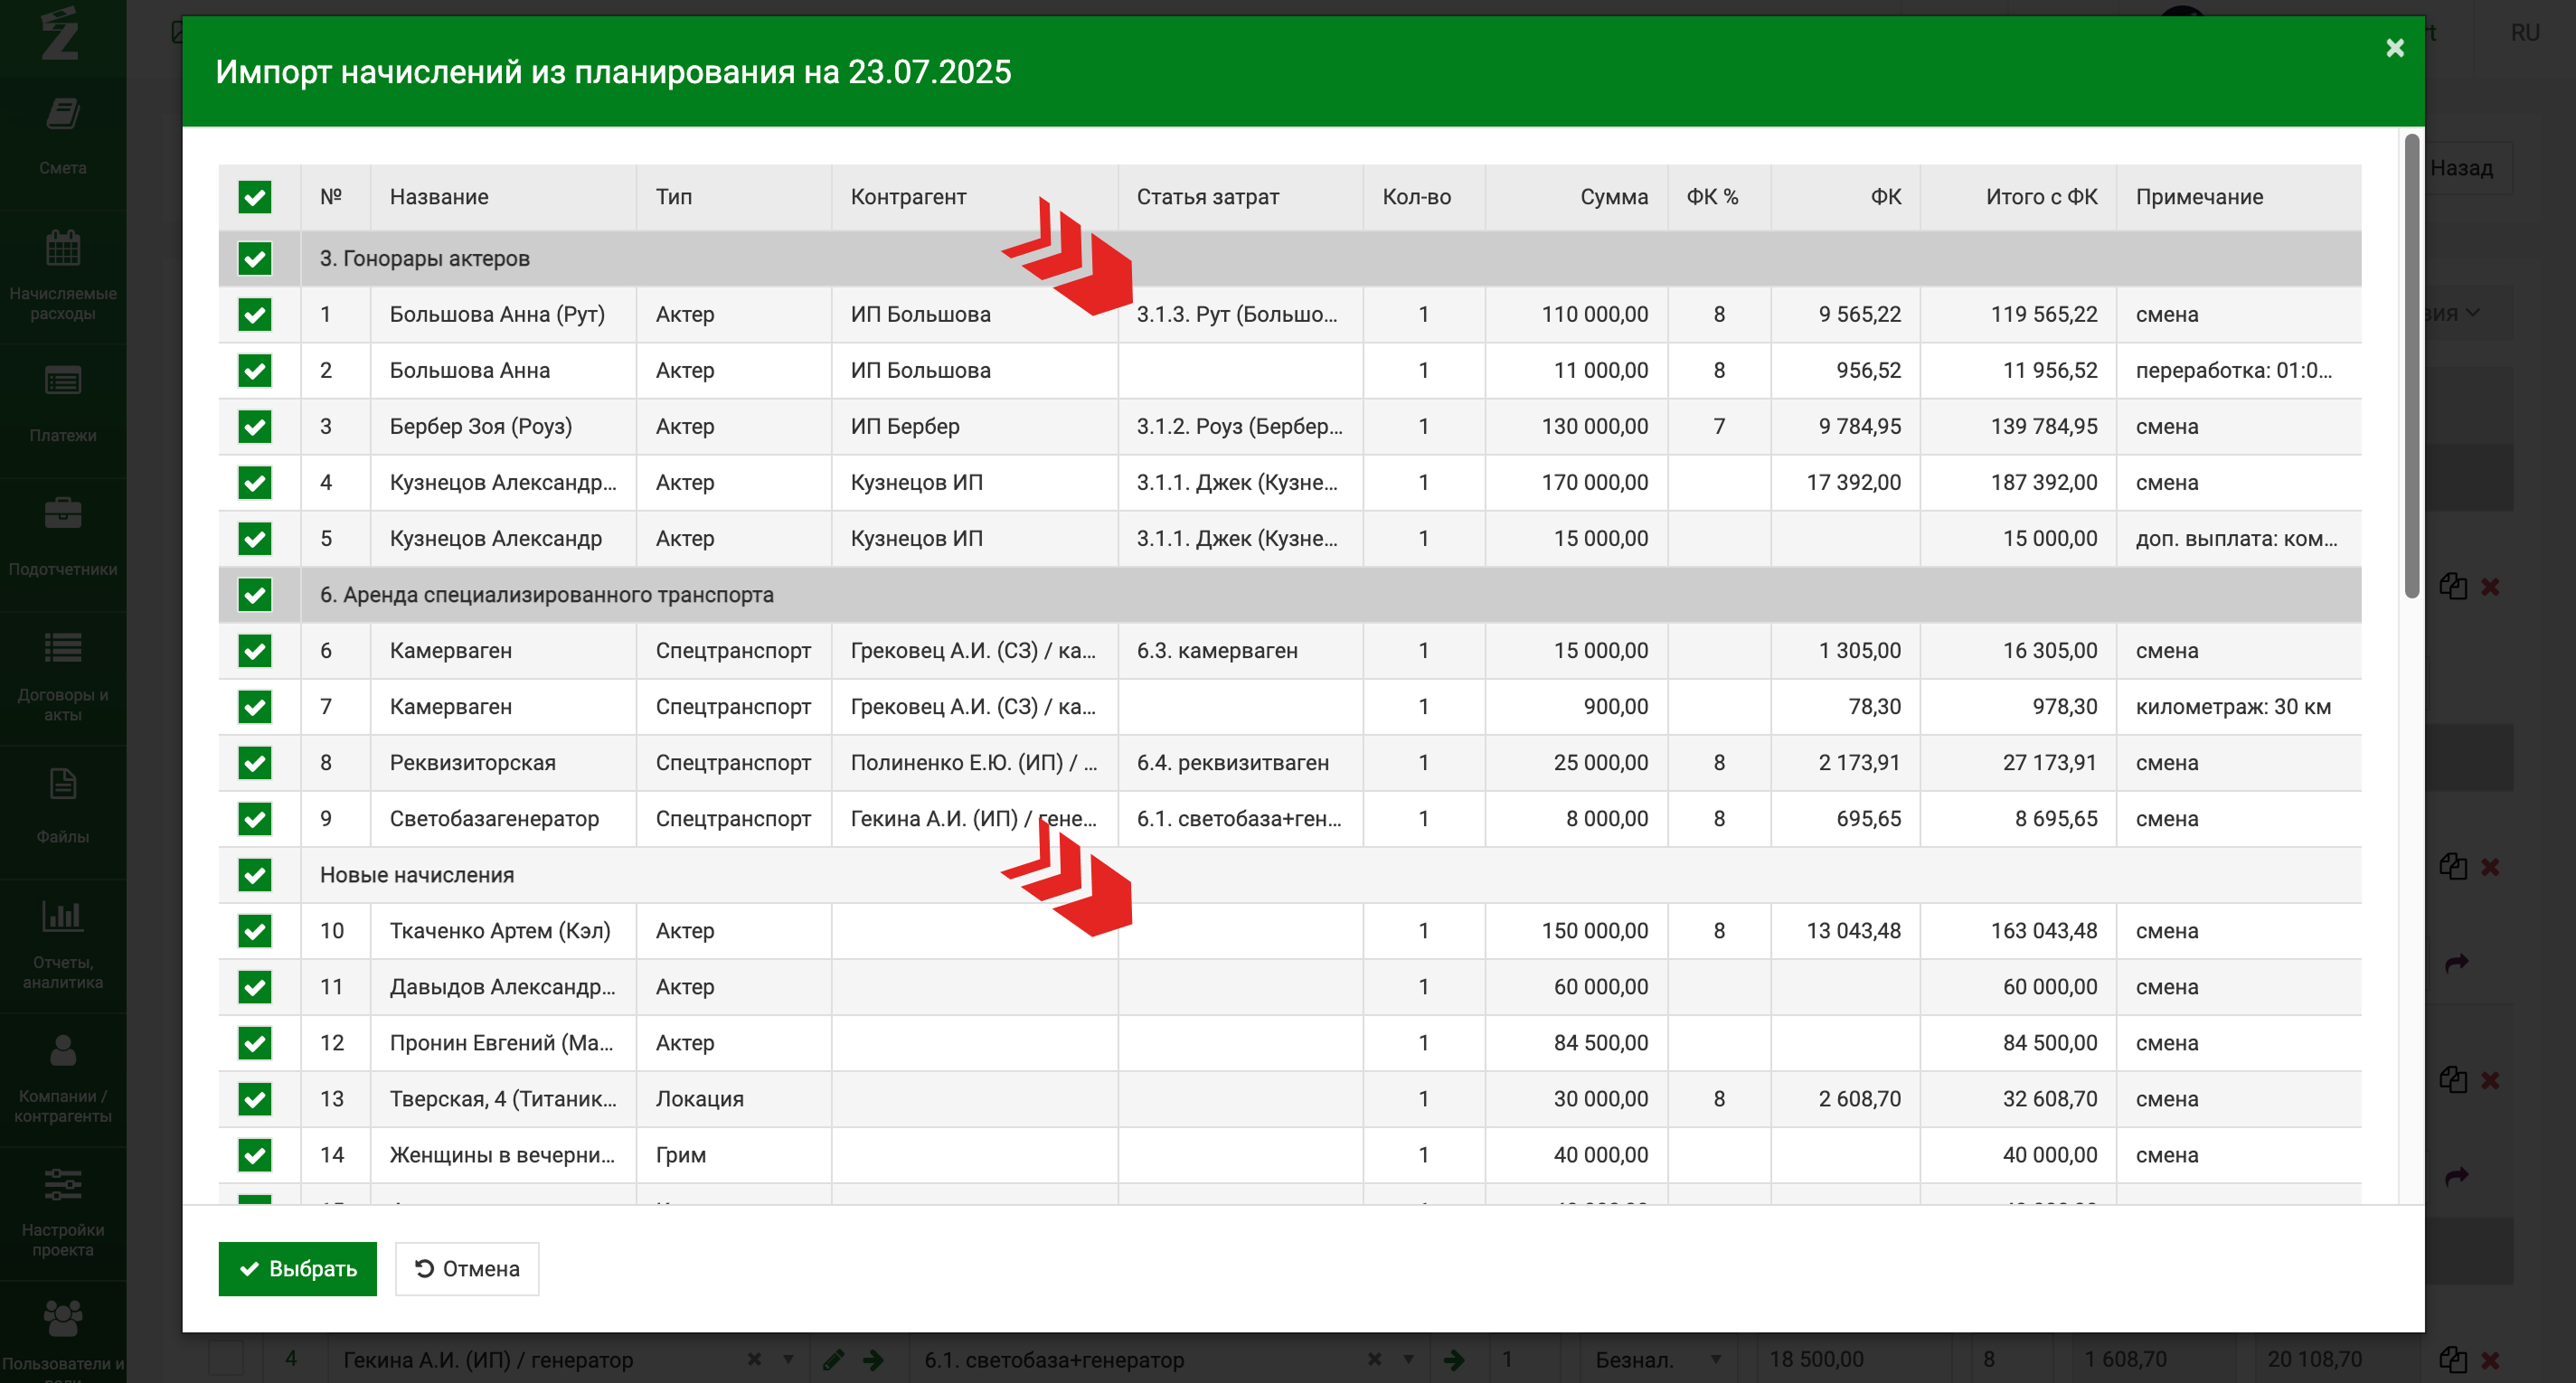Uncheck Ткаченко Артем (Кэл) row checkbox
This screenshot has height=1383, width=2576.
coord(255,931)
